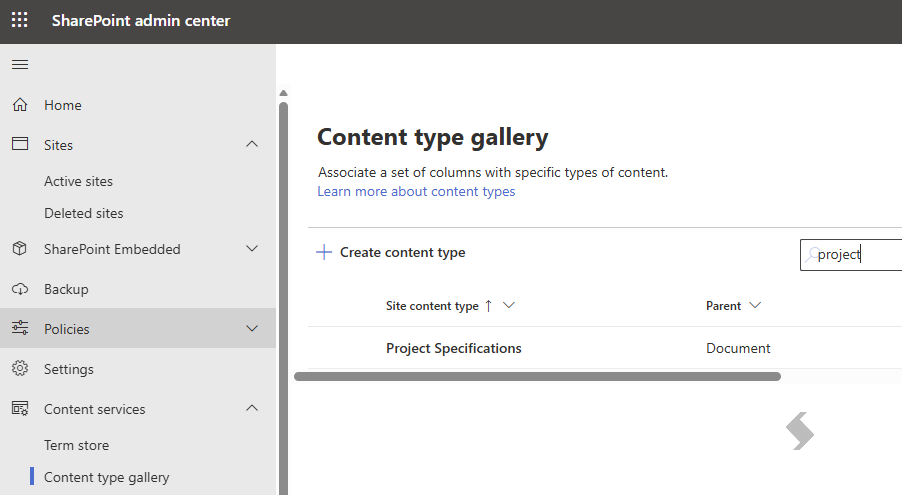Open the Site content type column dropdown

tap(509, 305)
